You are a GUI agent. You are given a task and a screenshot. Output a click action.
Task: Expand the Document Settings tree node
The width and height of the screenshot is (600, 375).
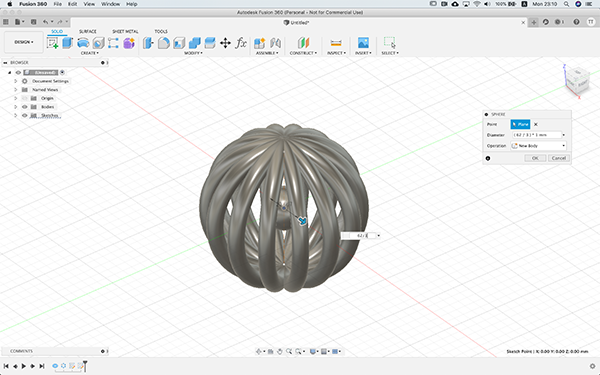16,81
